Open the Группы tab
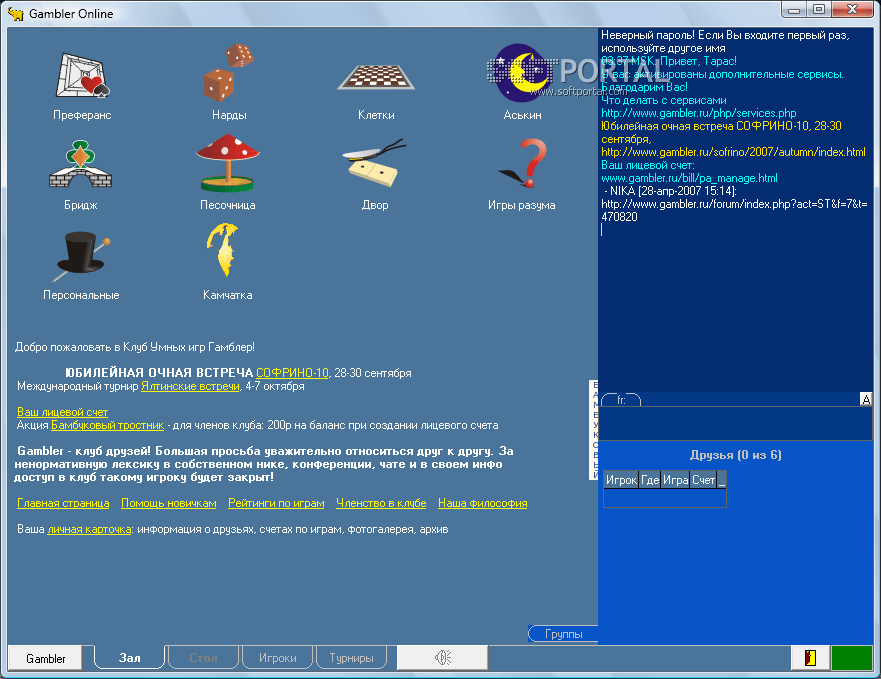 coord(564,634)
